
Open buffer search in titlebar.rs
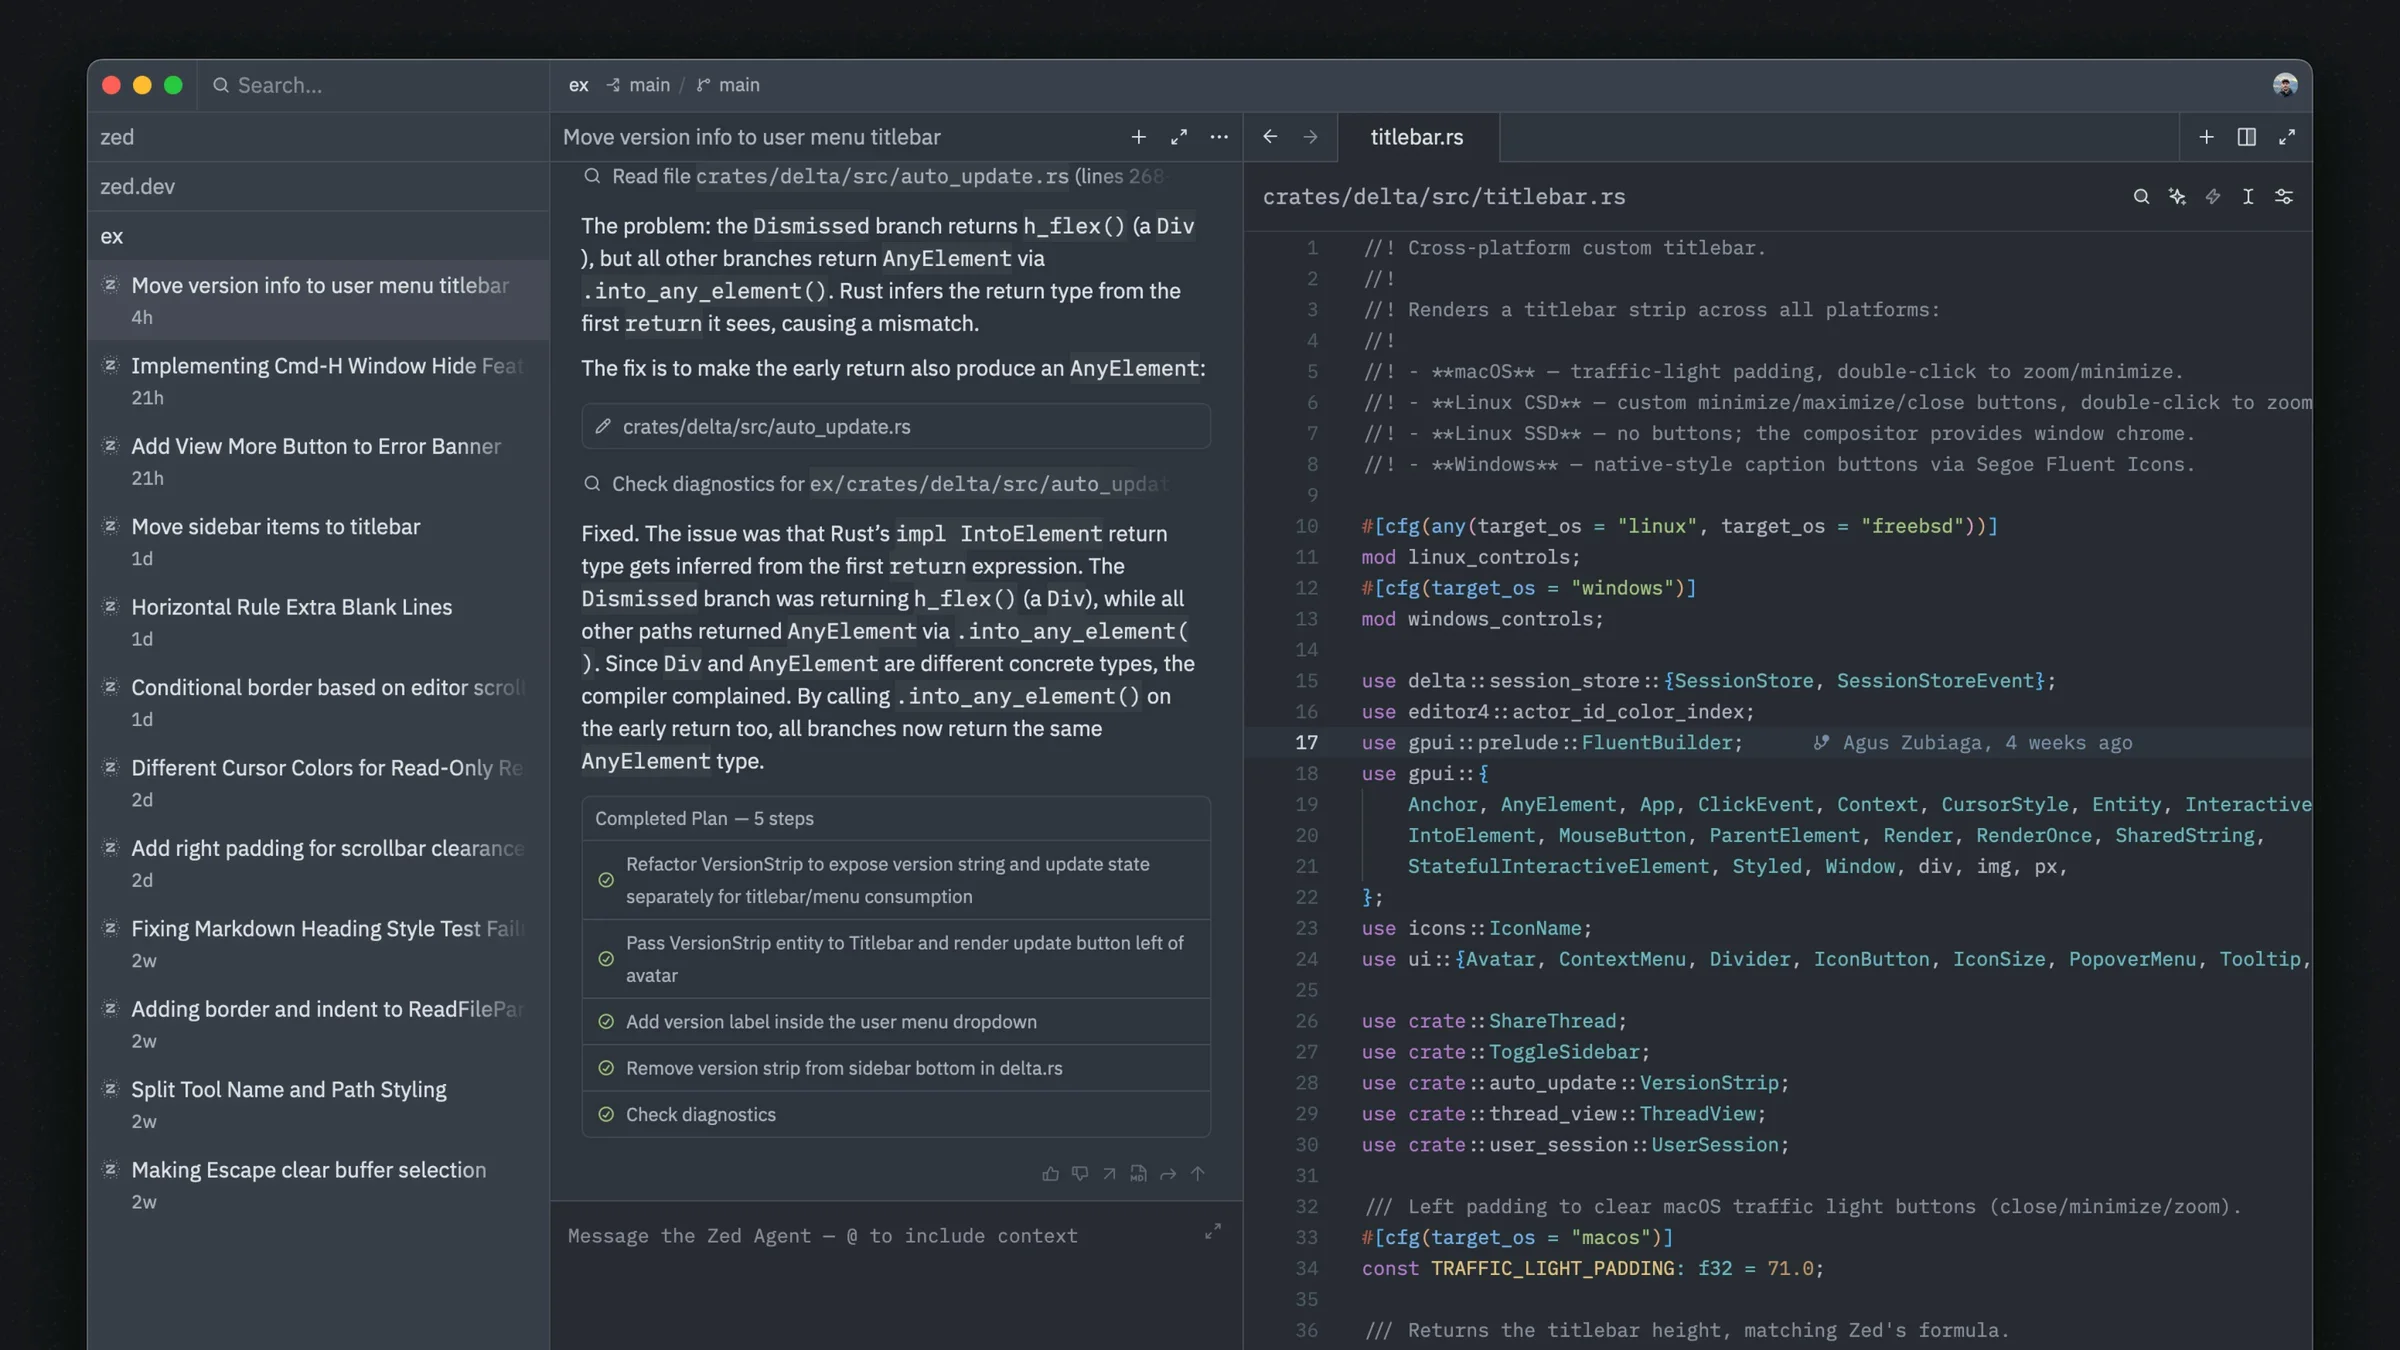pyautogui.click(x=2141, y=197)
